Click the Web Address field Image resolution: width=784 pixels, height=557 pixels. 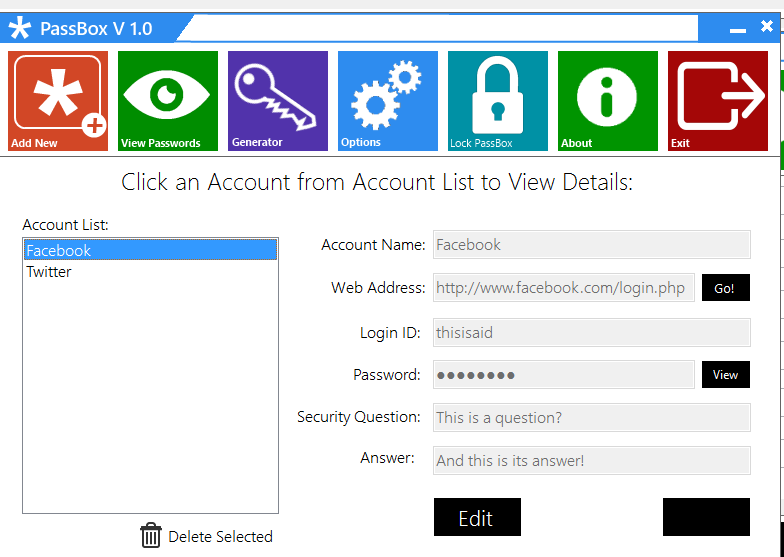pos(563,288)
